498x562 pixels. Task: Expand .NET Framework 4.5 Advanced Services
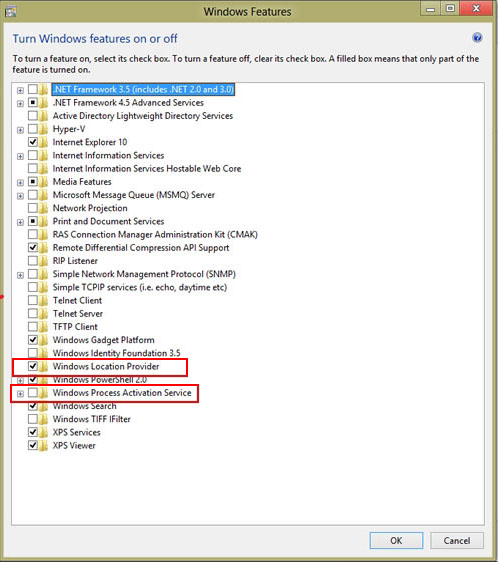20,104
